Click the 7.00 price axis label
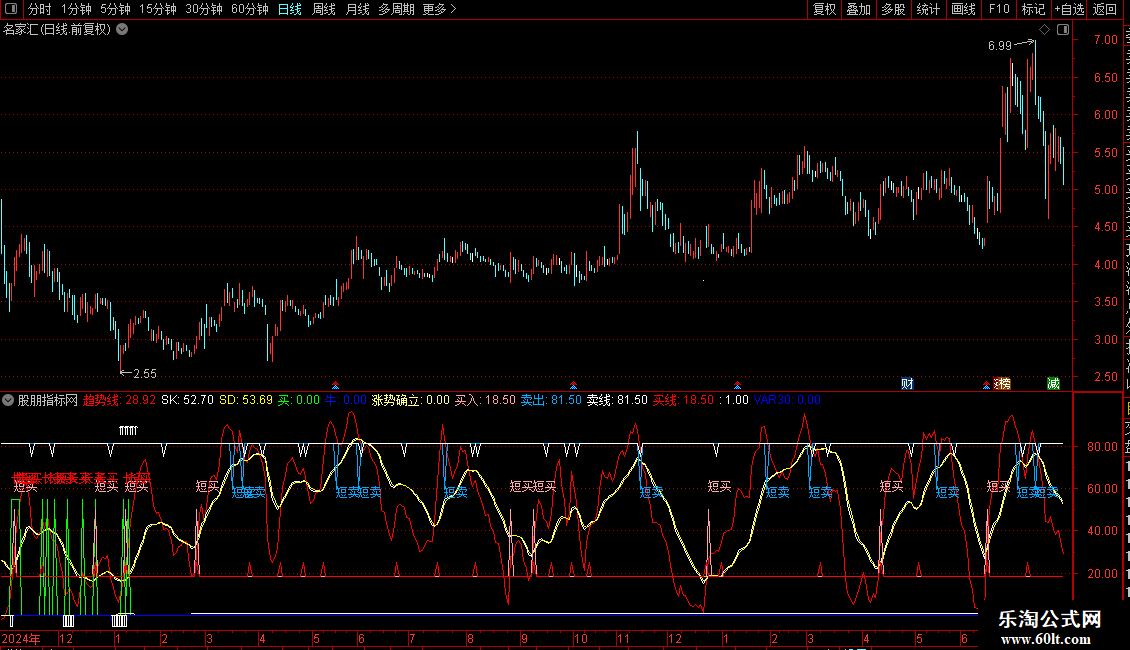 click(1105, 40)
